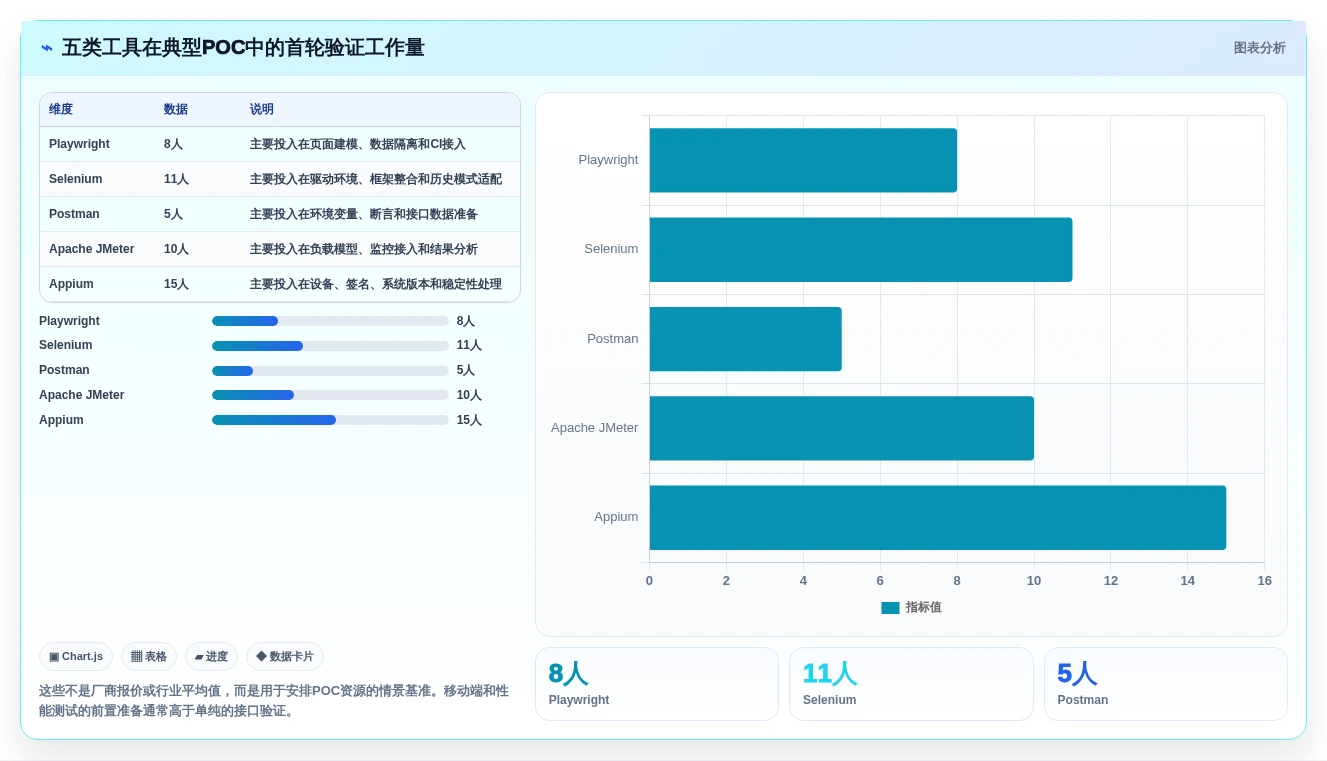1327x761 pixels.
Task: Click the Playwright progress list label
Action: point(69,321)
